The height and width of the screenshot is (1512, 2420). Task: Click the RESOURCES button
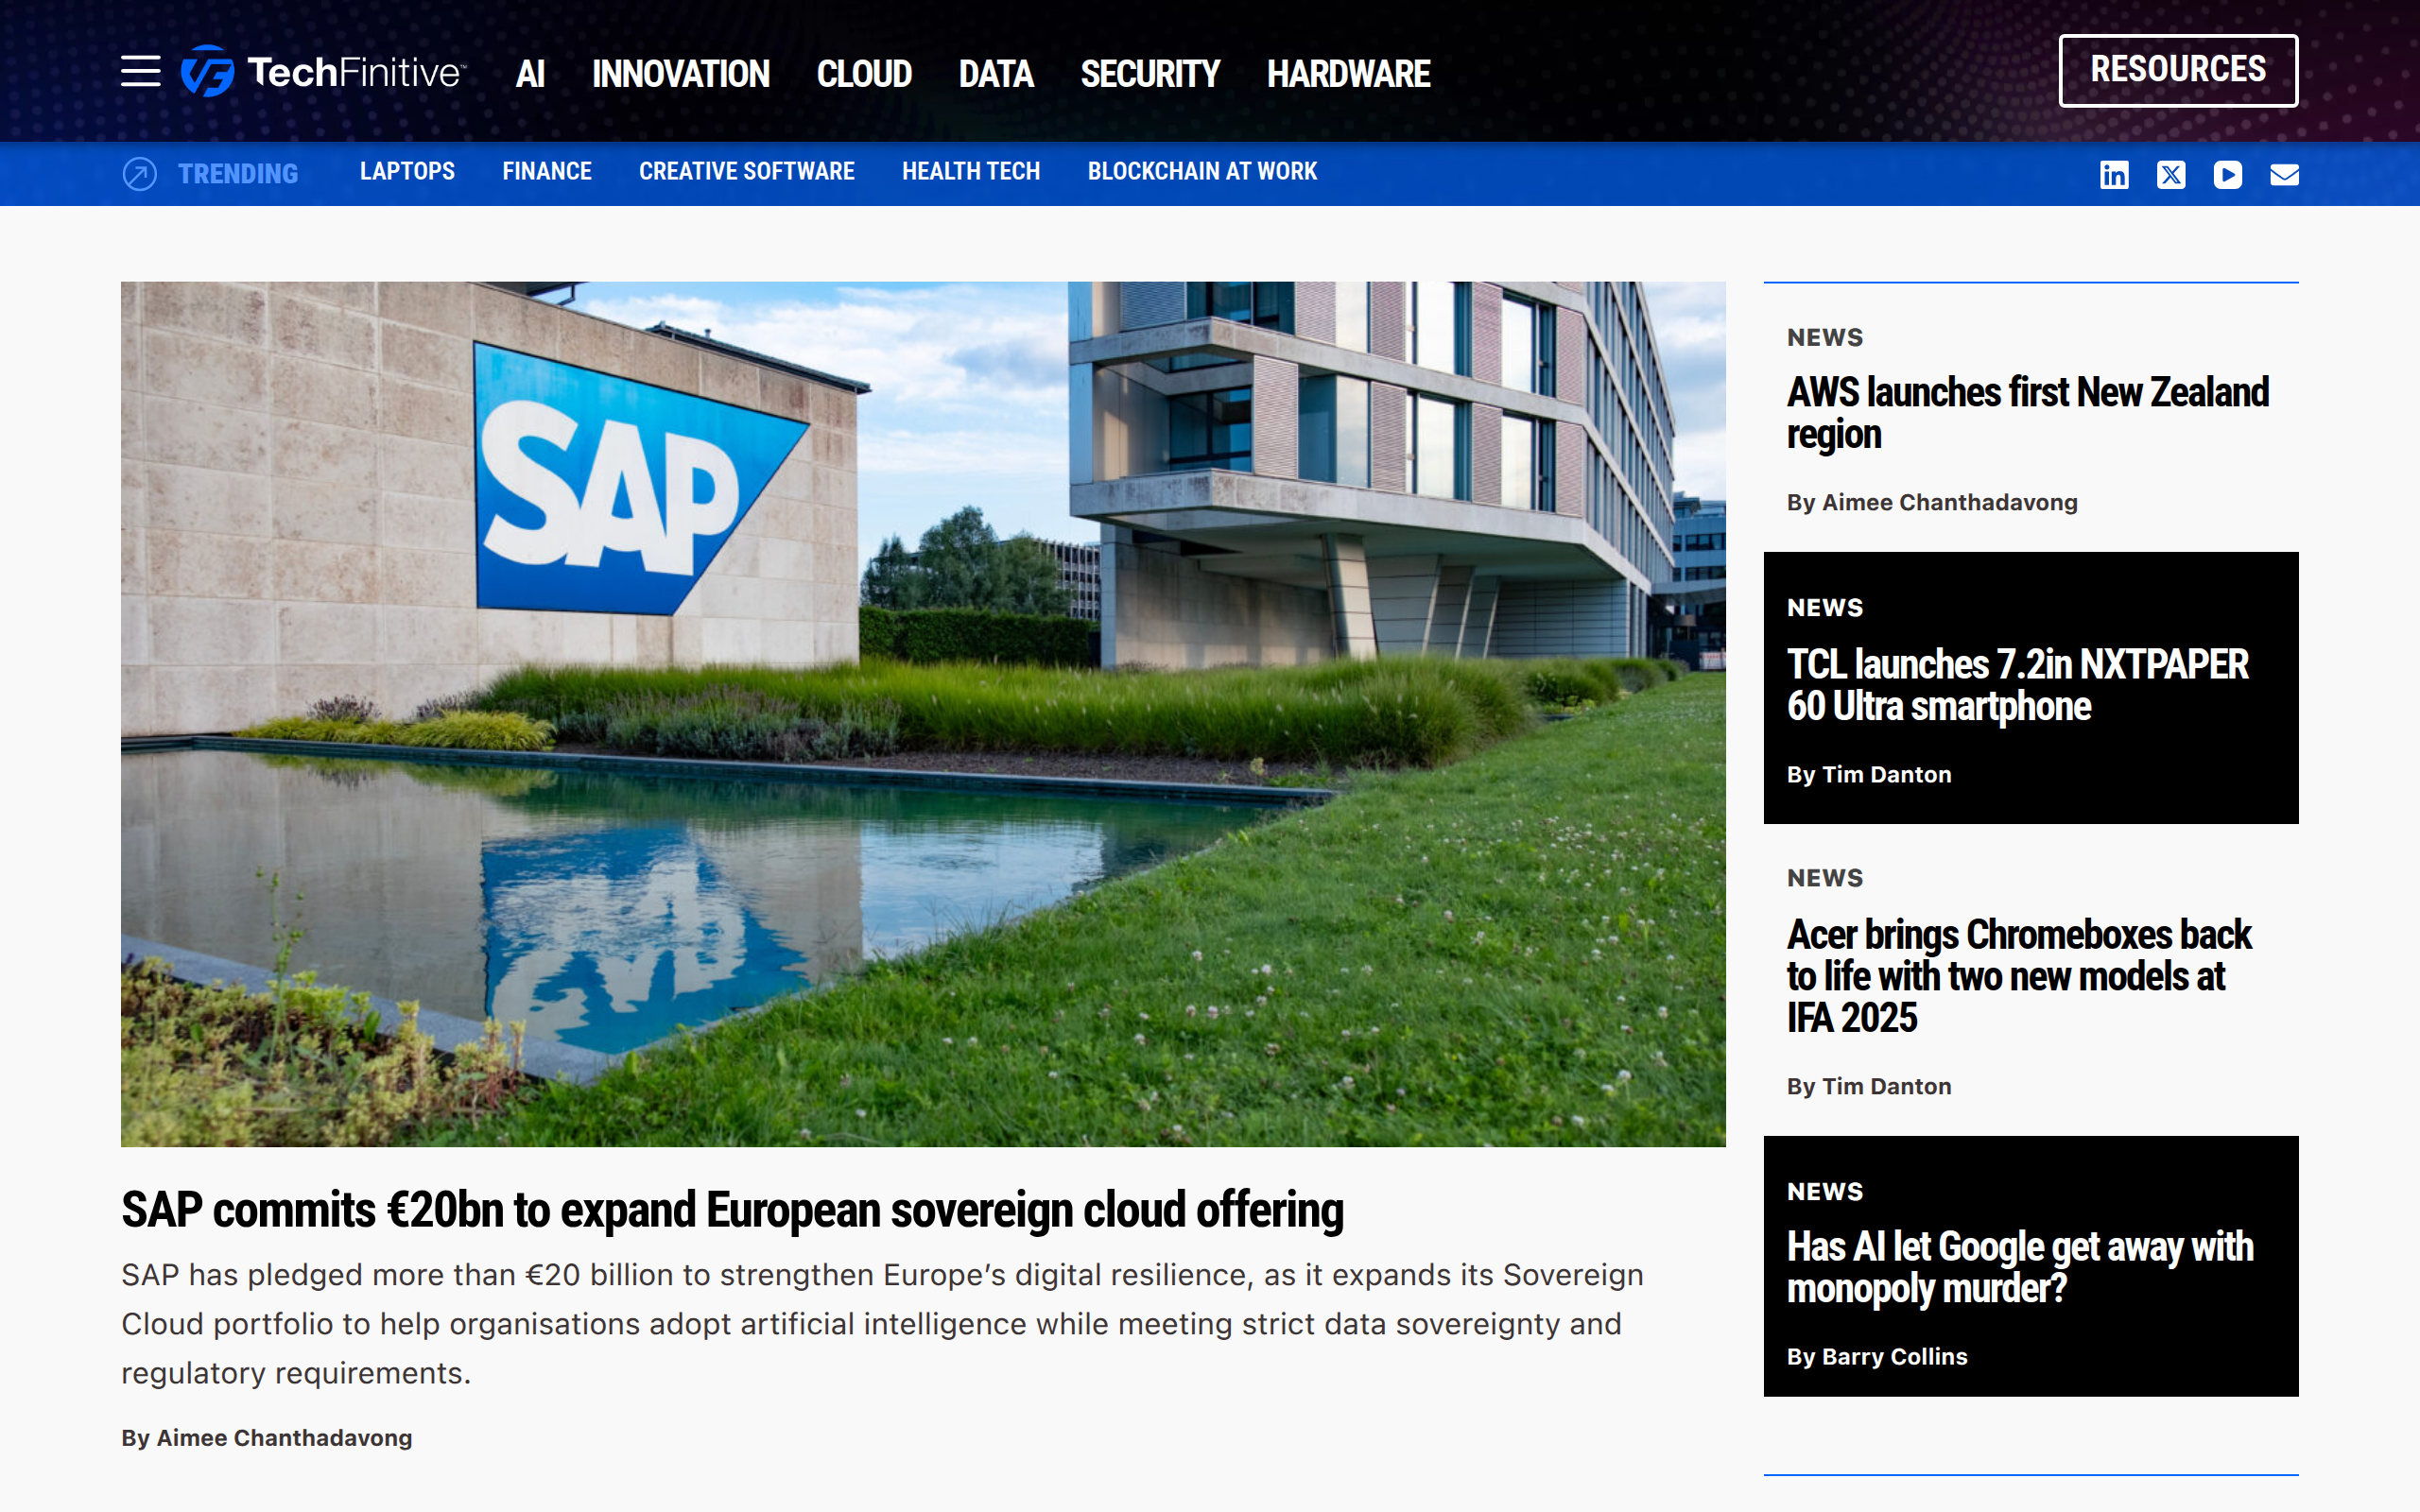(2178, 70)
